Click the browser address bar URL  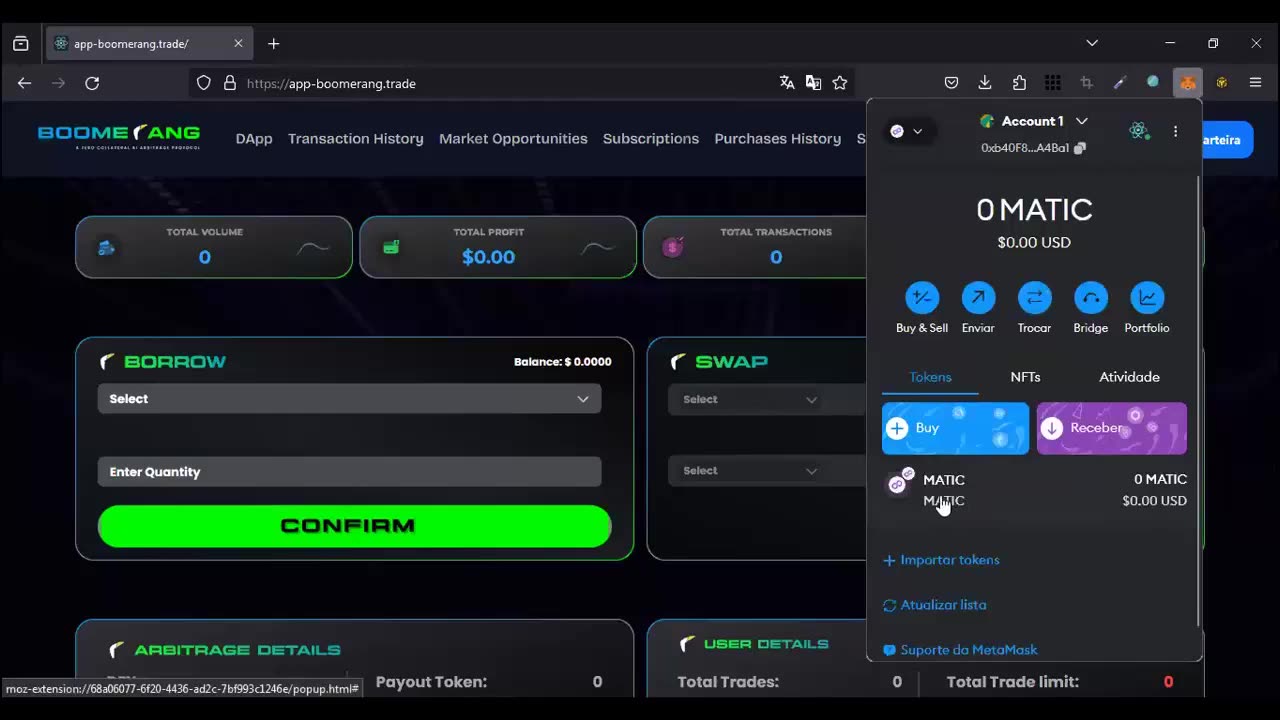point(331,83)
